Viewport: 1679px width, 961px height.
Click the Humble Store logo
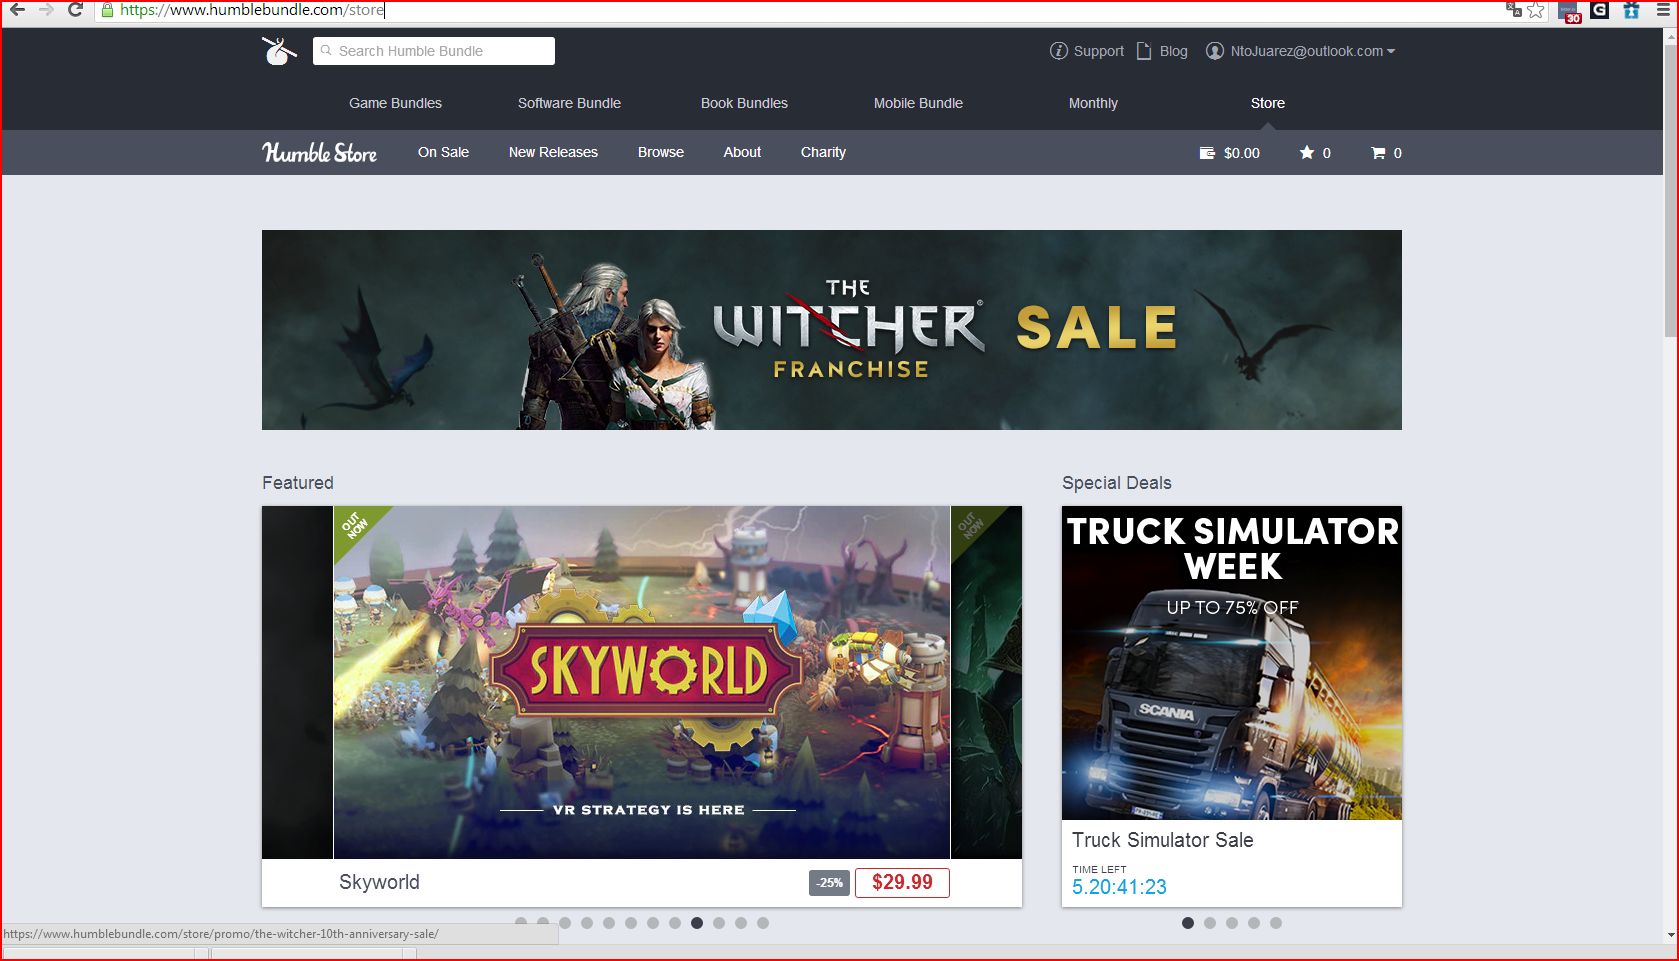tap(319, 152)
